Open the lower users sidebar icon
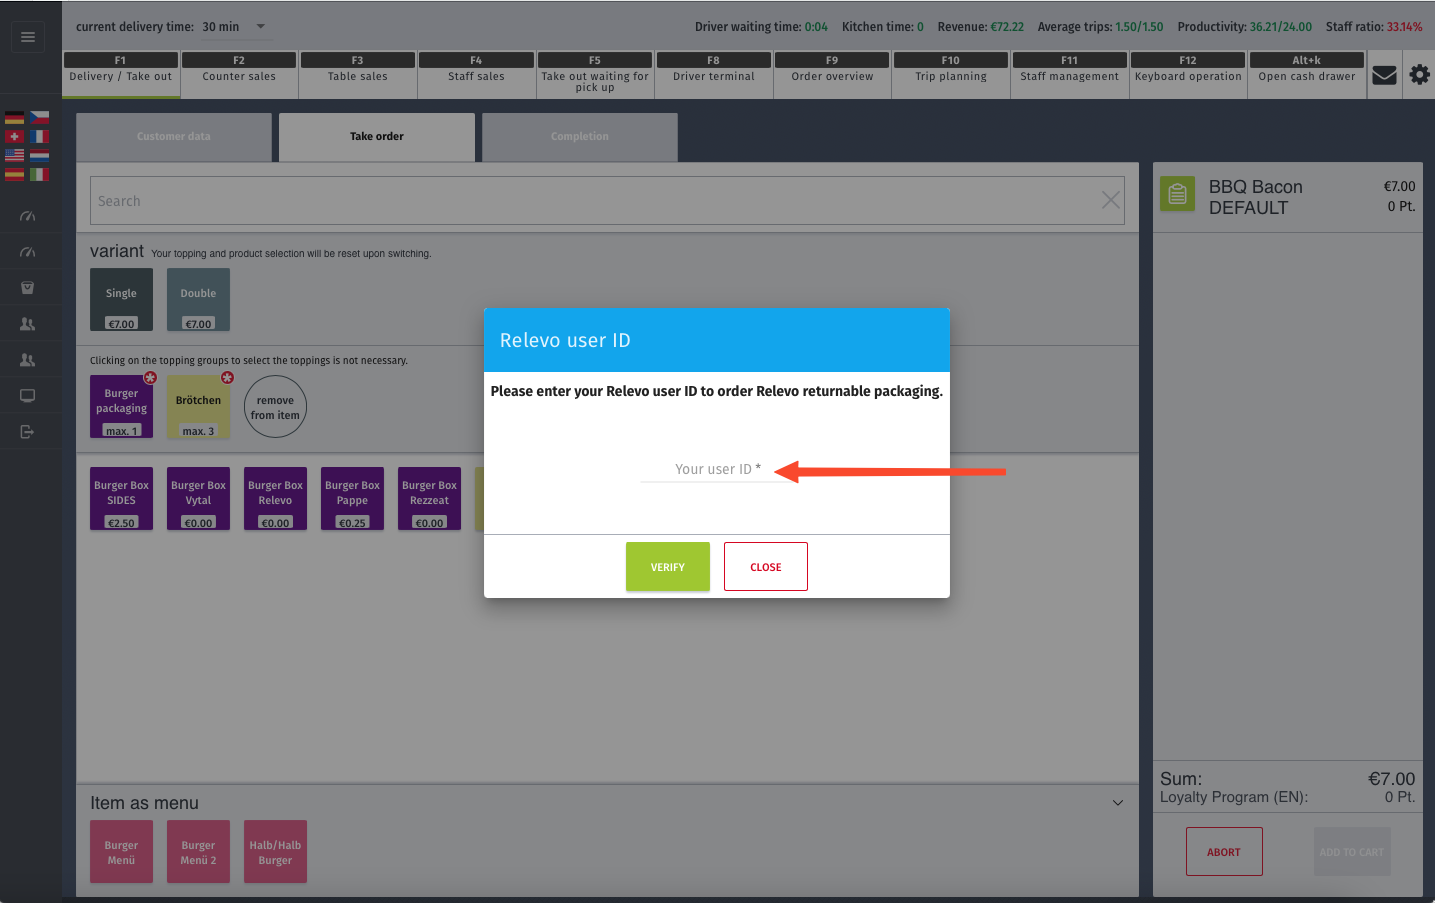Screen dimensions: 1435x903 [28, 360]
